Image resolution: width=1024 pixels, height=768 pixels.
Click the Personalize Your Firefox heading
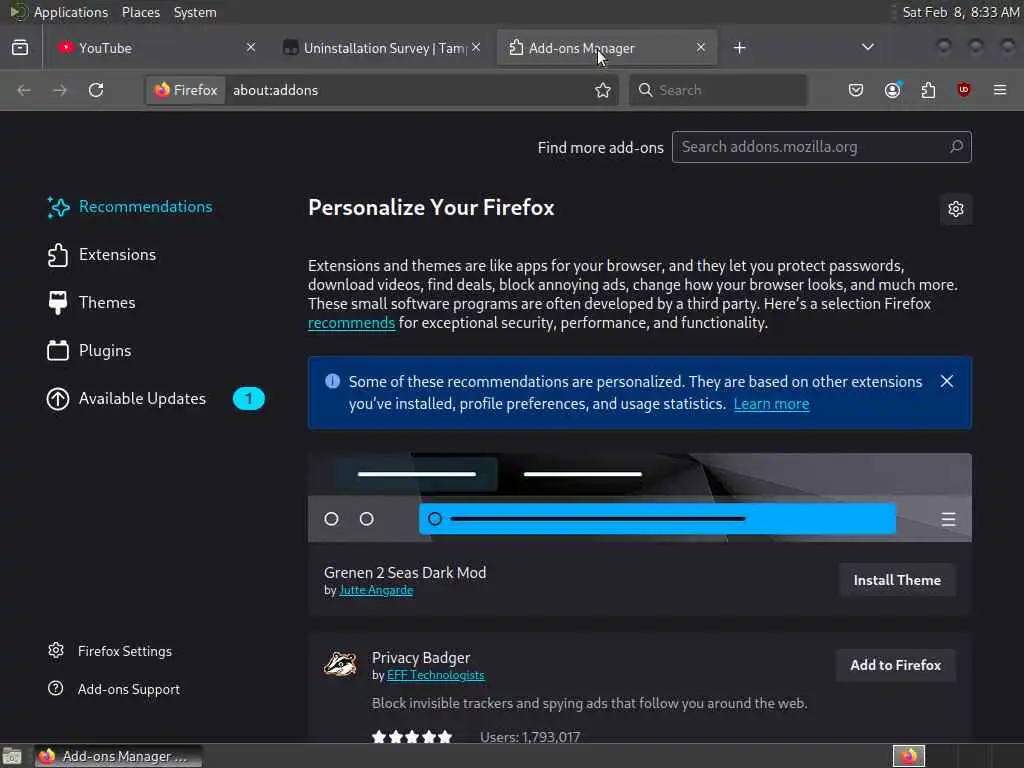431,208
